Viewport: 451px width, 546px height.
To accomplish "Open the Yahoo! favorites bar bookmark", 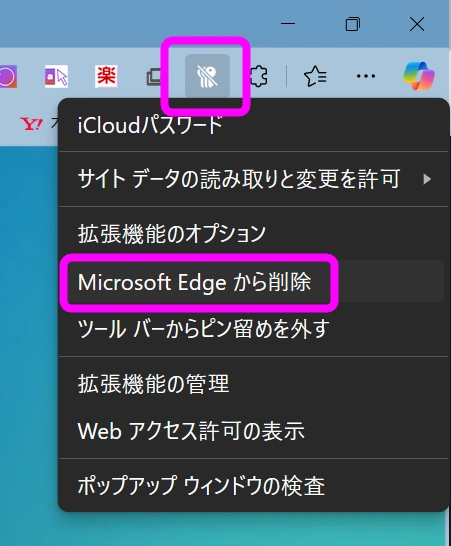I will coord(32,124).
